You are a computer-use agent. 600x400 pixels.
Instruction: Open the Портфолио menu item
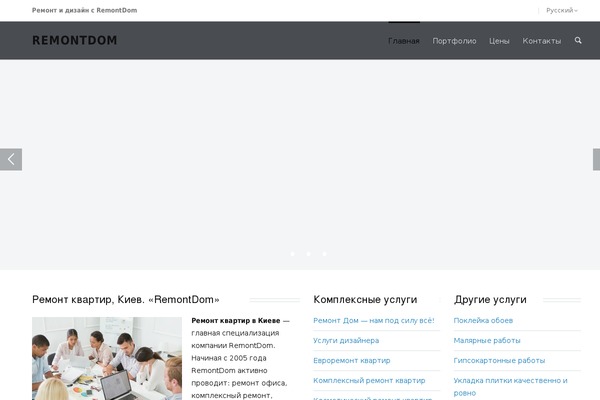point(454,41)
